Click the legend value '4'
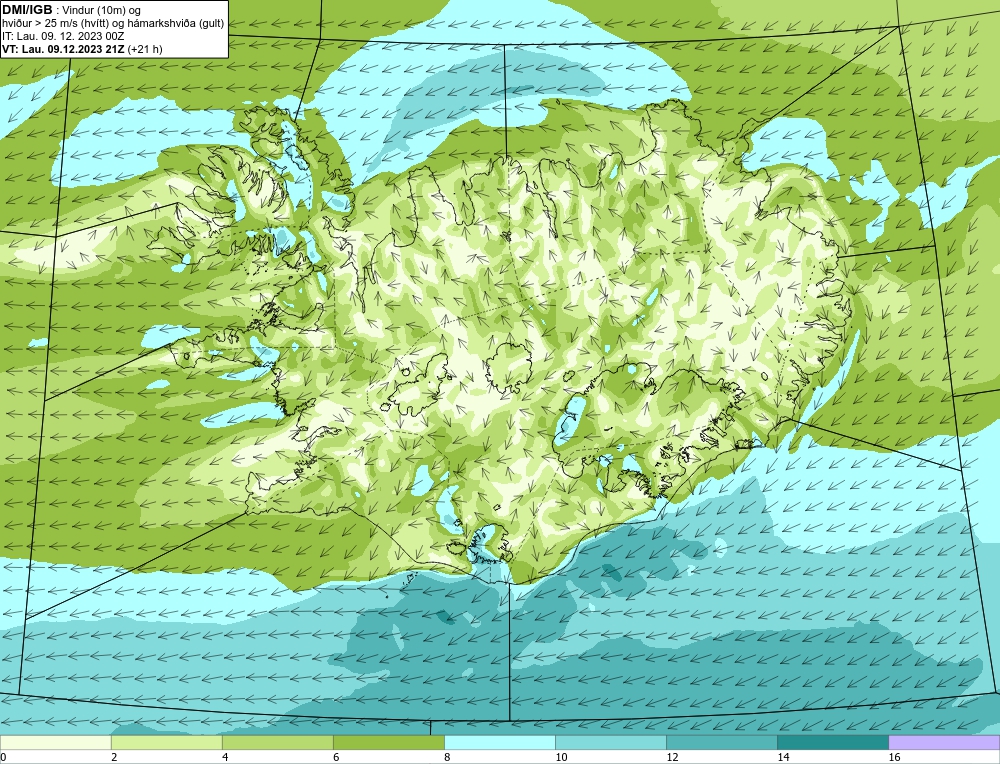 tap(225, 757)
